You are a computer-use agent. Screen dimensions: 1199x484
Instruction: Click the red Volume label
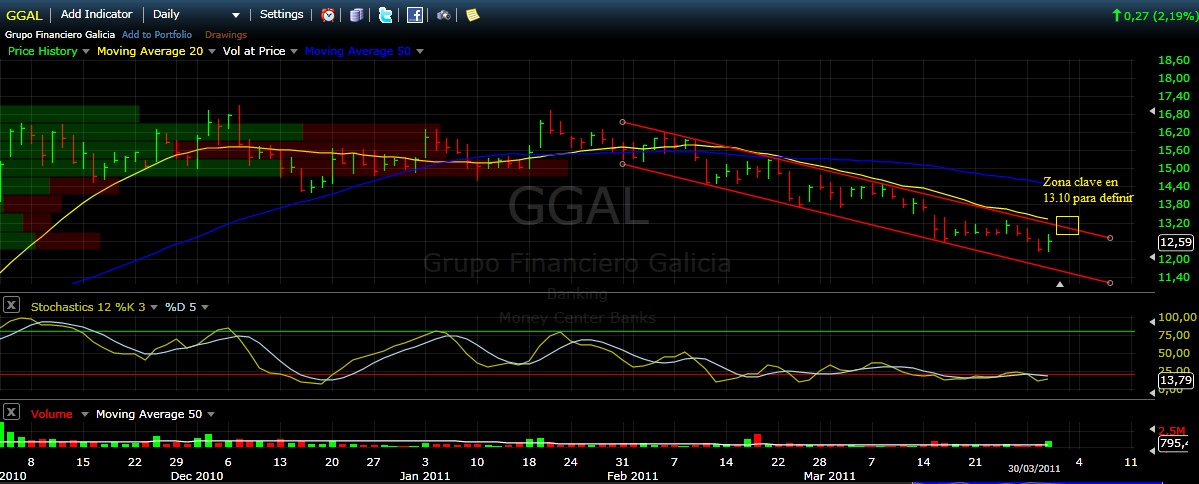click(x=52, y=414)
